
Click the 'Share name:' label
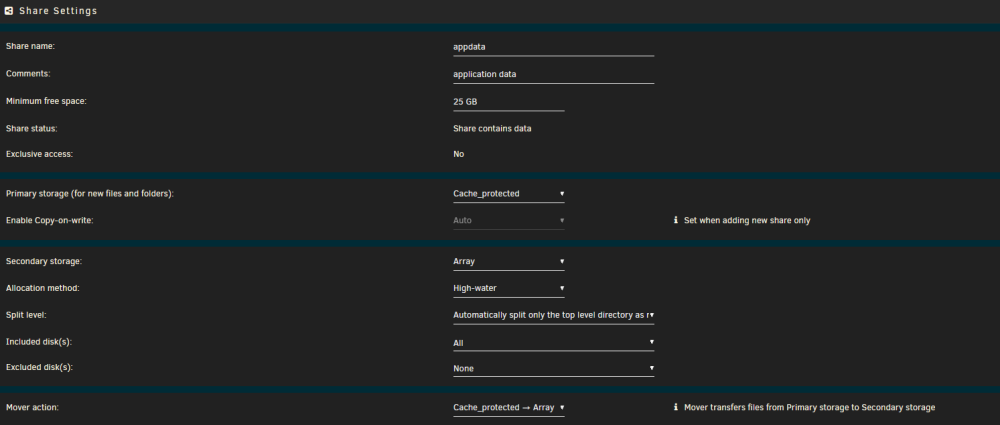point(31,46)
